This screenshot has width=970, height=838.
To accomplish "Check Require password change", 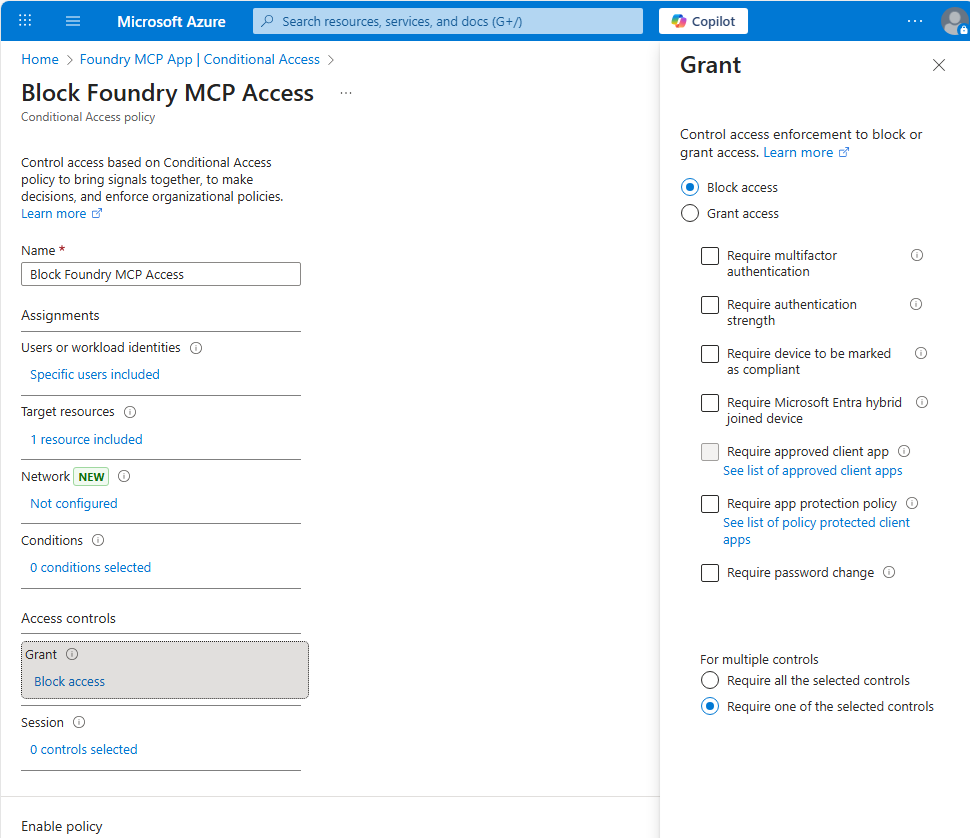I will click(709, 572).
